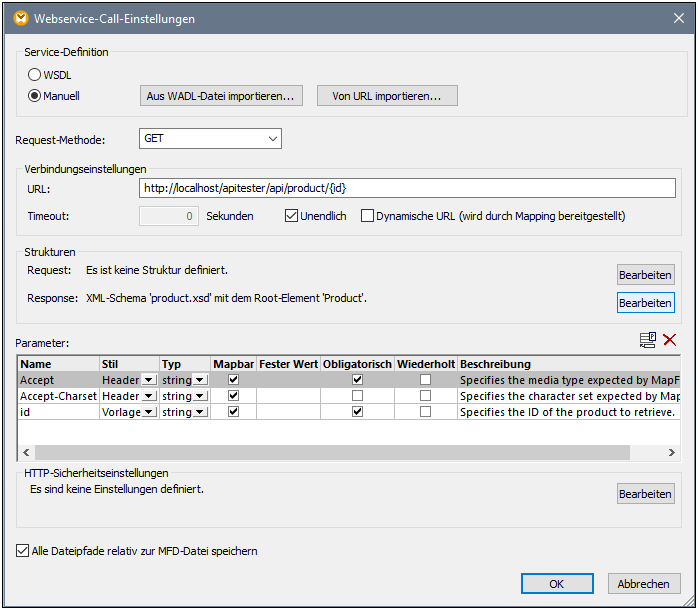Image resolution: width=698 pixels, height=610 pixels.
Task: Open Typ dropdown for id row
Action: pos(200,412)
